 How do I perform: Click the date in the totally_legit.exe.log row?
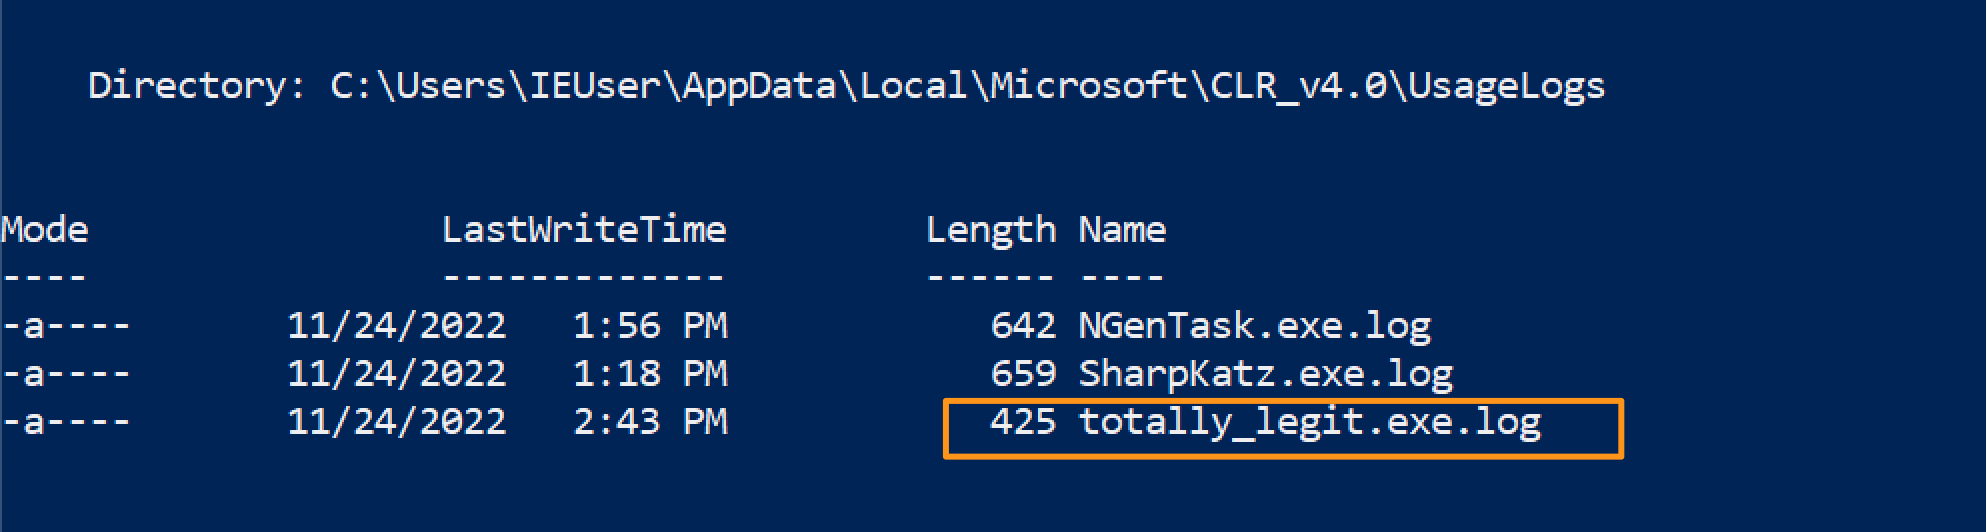[397, 422]
